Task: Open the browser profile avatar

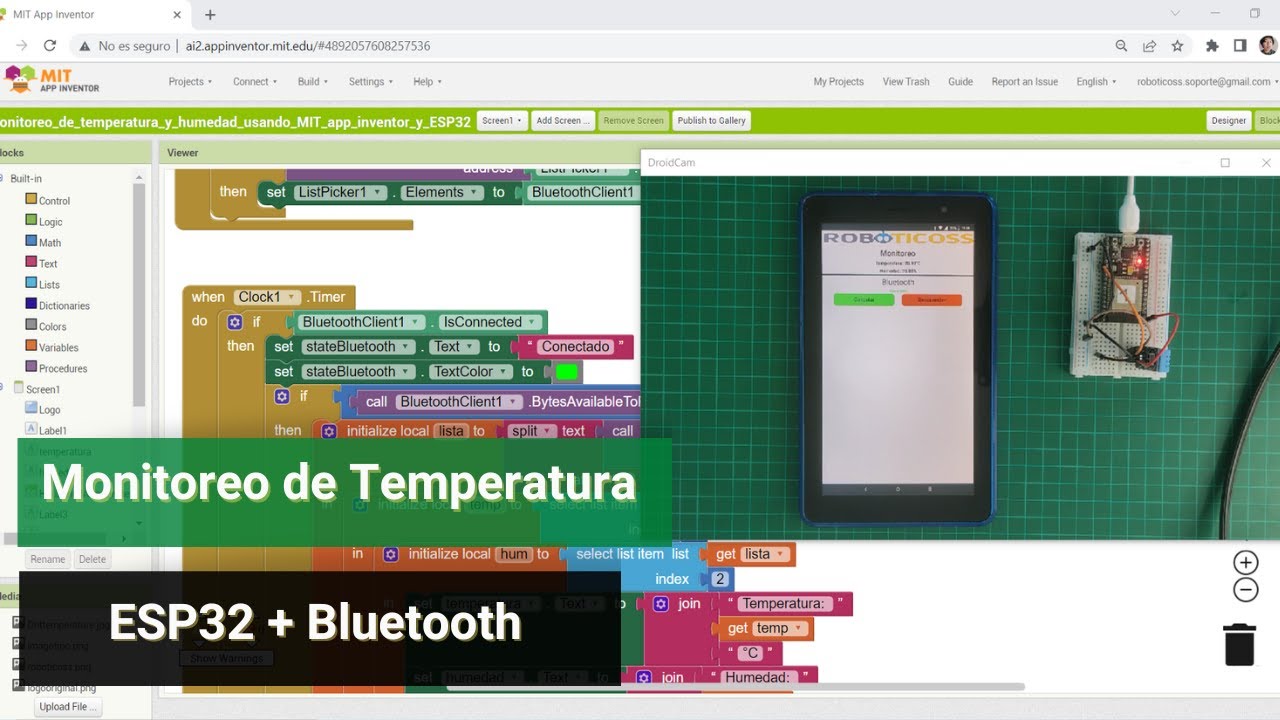Action: [x=1267, y=45]
